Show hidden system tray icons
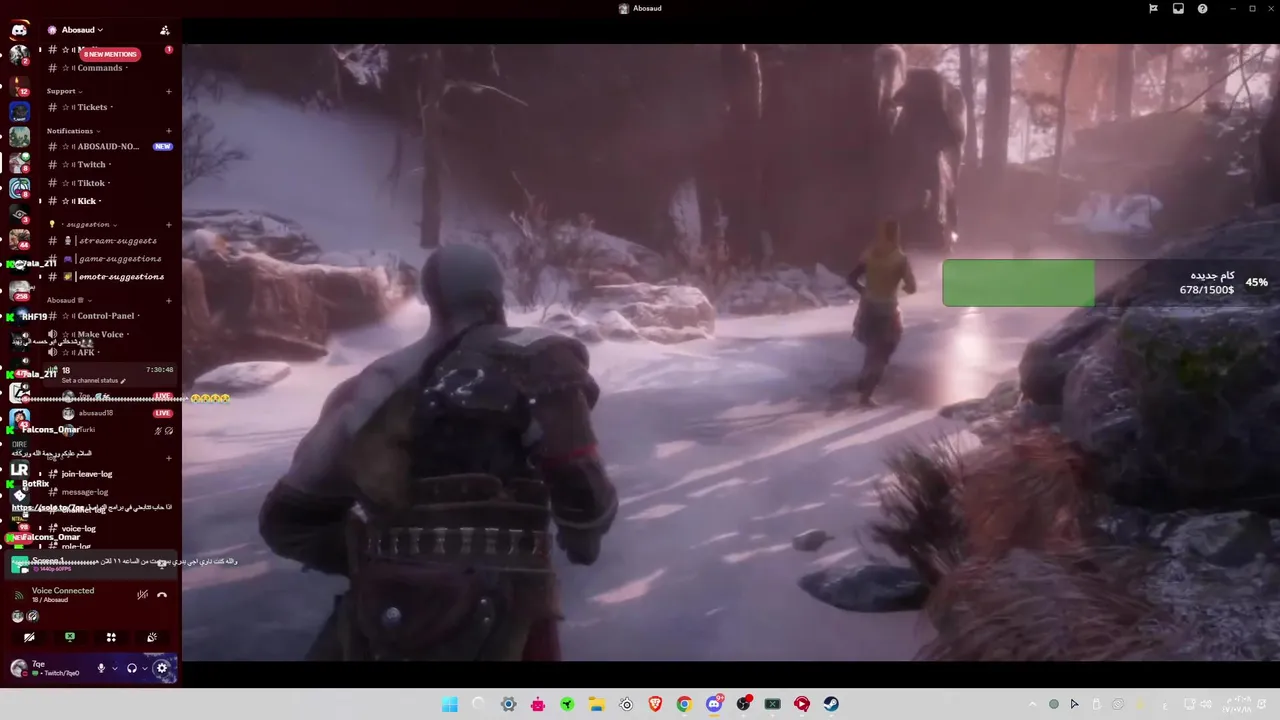Viewport: 1280px width, 720px height. 1033,704
